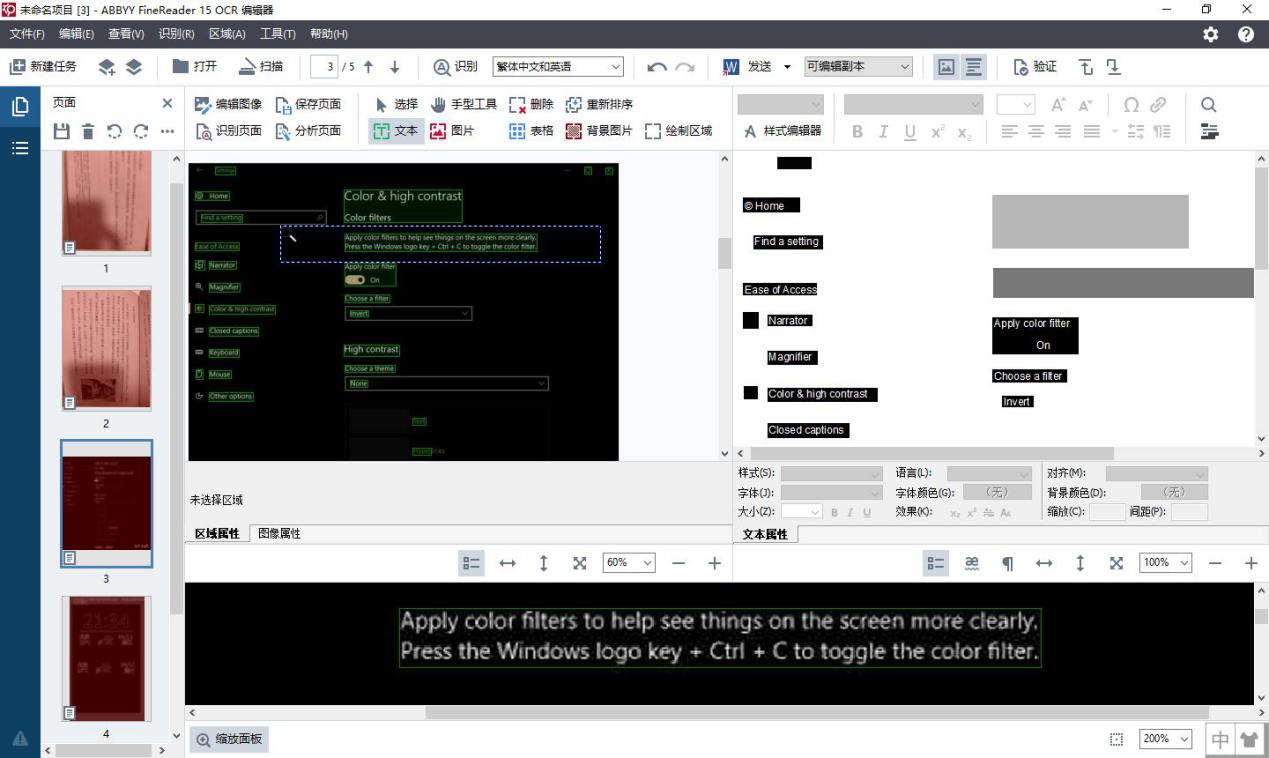Open the 识别(R) menu
The height and width of the screenshot is (758, 1269).
[176, 34]
